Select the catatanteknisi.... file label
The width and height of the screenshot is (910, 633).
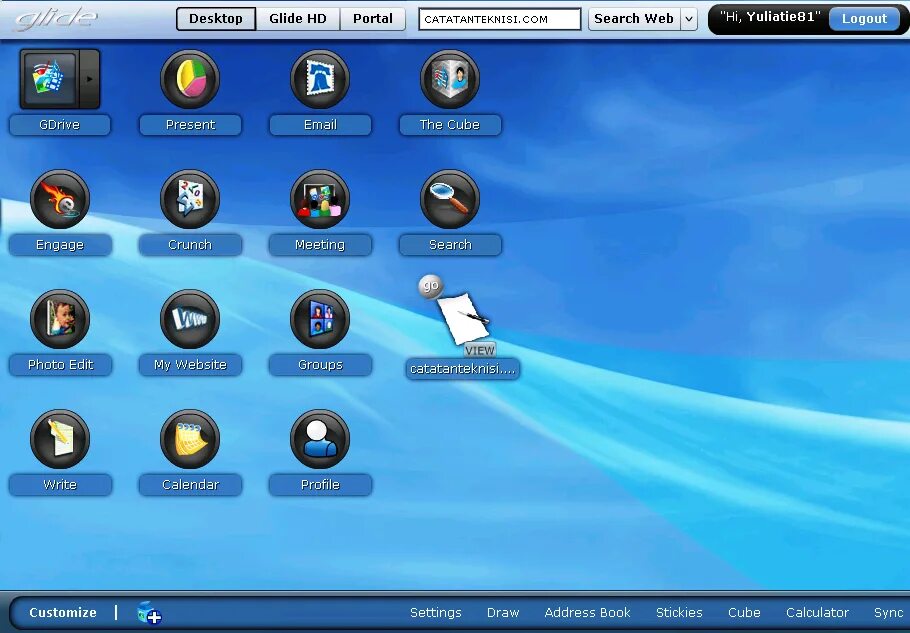coord(463,369)
